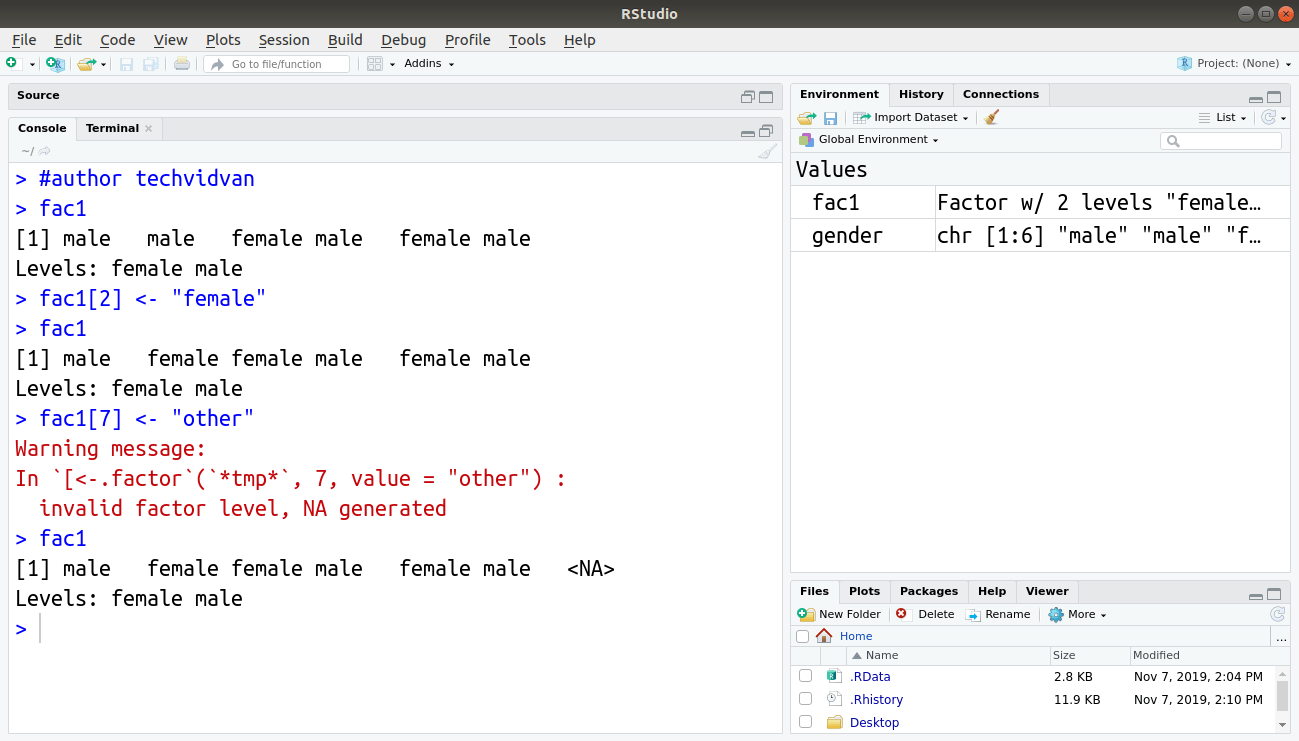This screenshot has height=741, width=1299.
Task: Open the Project: (None) menu
Action: pyautogui.click(x=1236, y=63)
